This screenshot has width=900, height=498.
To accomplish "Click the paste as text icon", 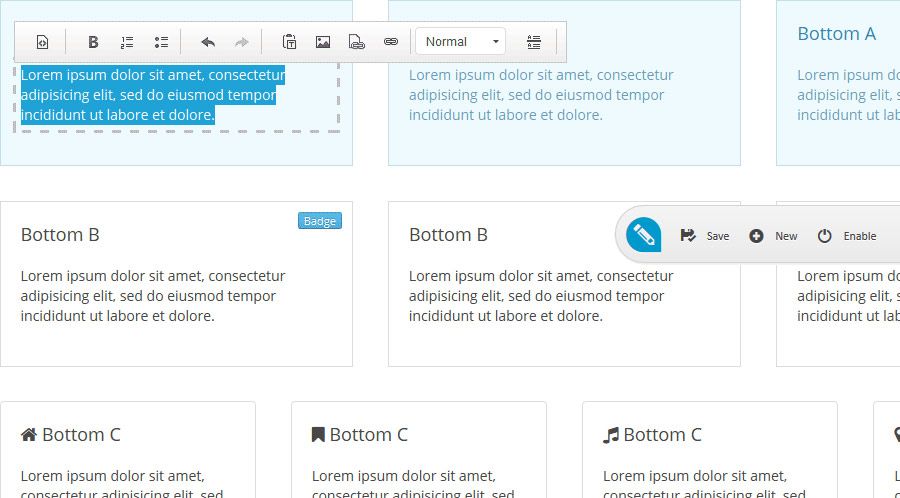I will [x=289, y=42].
